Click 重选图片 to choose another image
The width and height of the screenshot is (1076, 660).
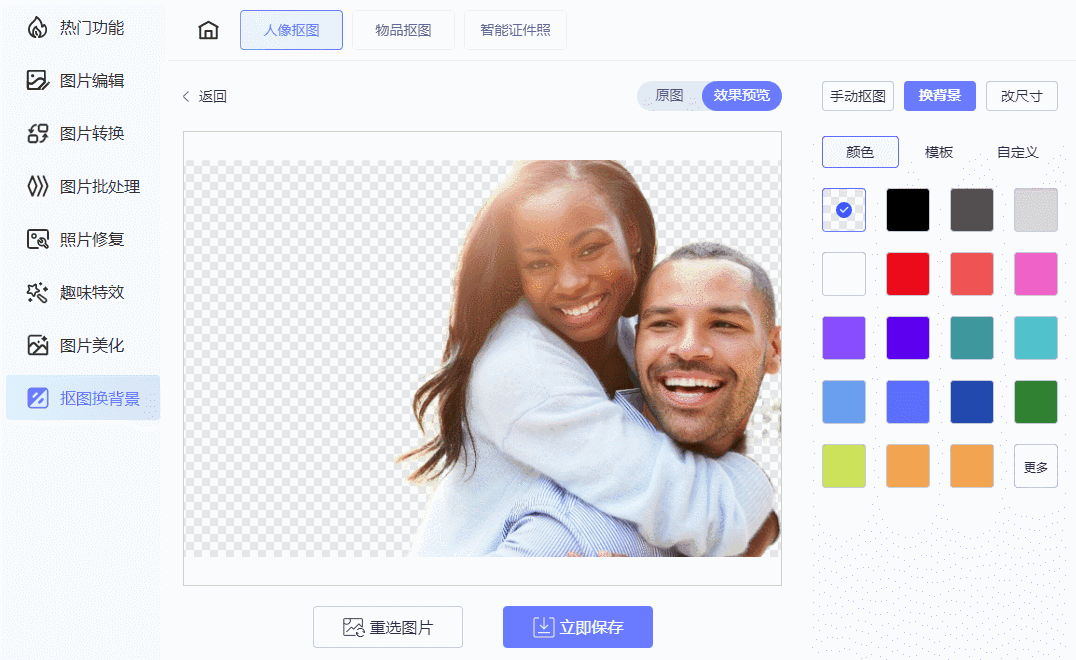(388, 627)
